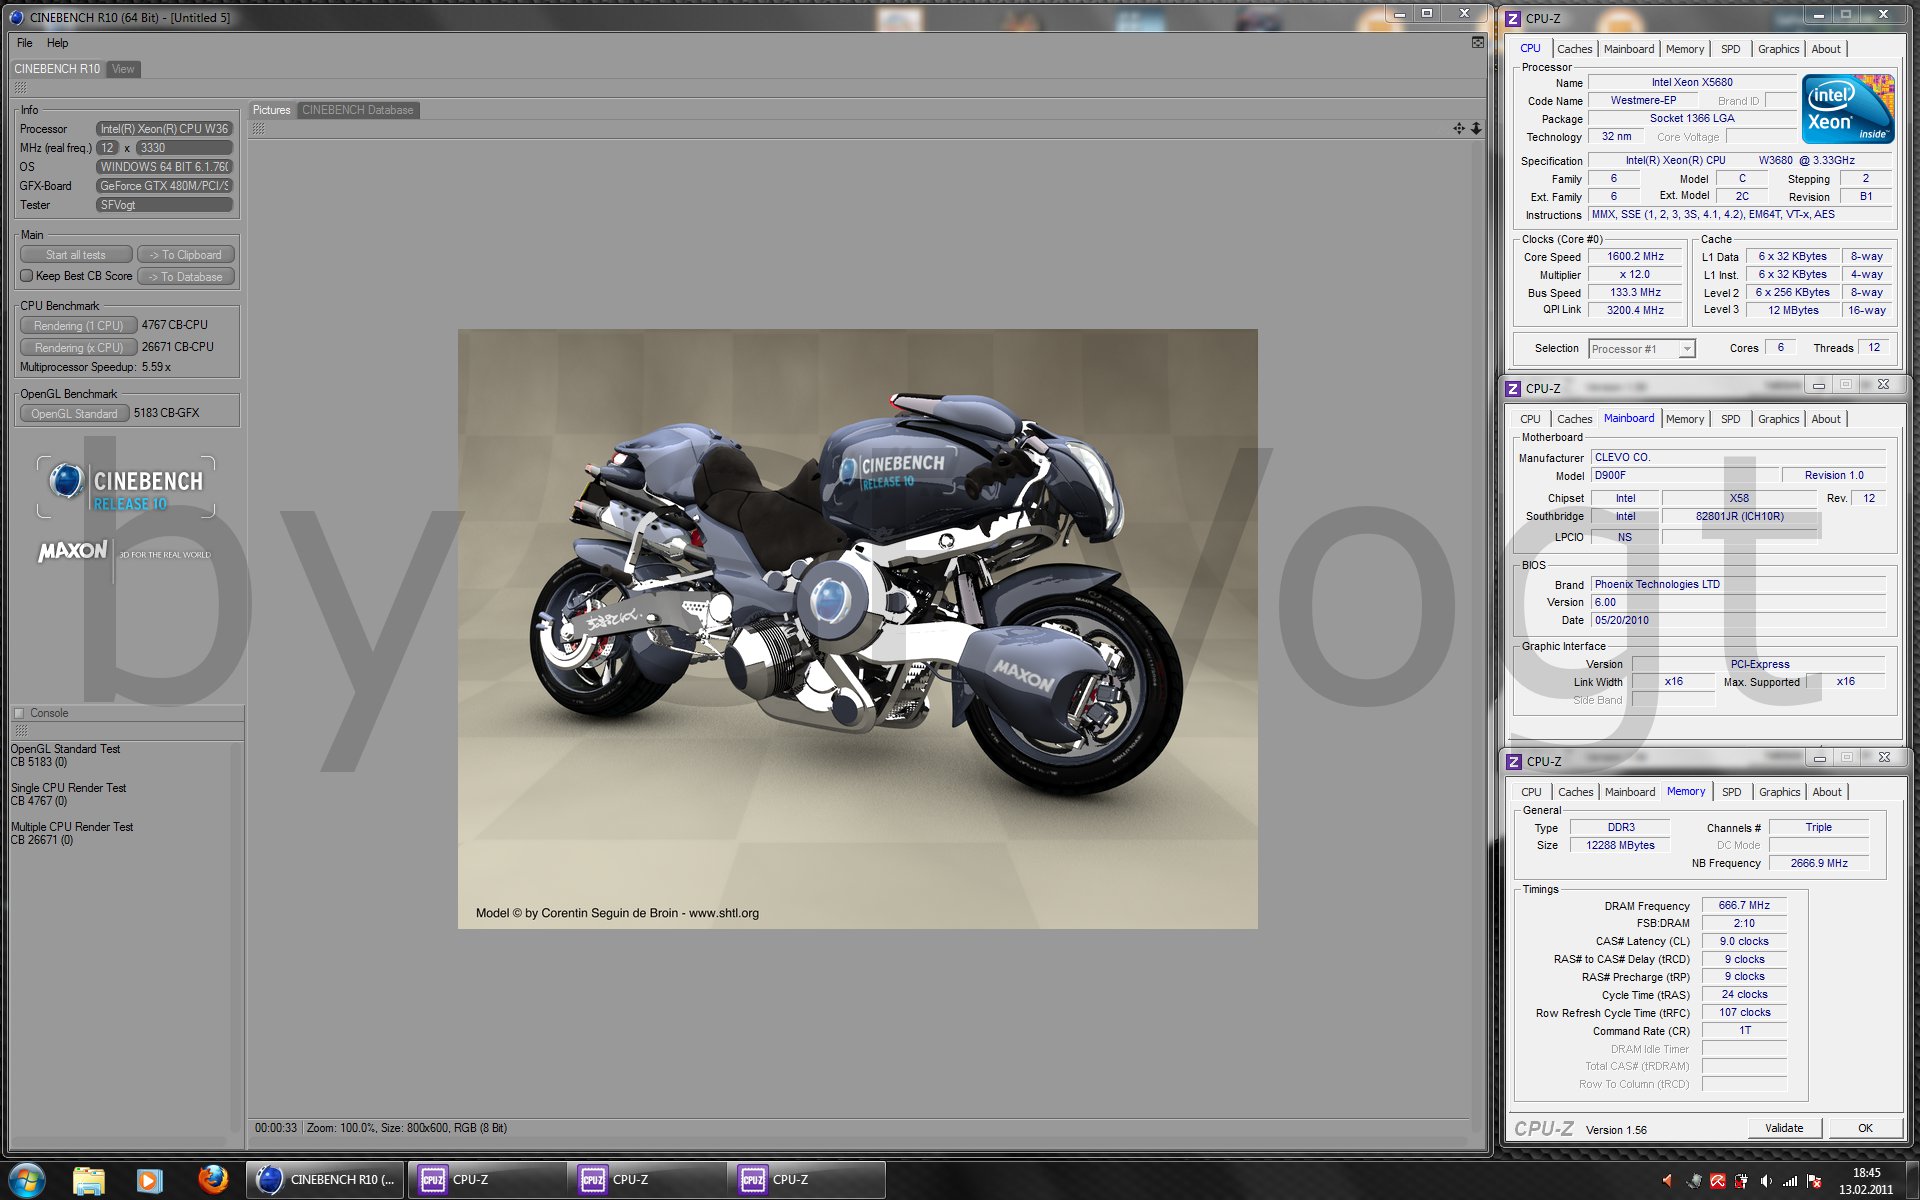Screen dimensions: 1920x1200
Task: Click the grip handle below Console label
Action: pos(20,731)
